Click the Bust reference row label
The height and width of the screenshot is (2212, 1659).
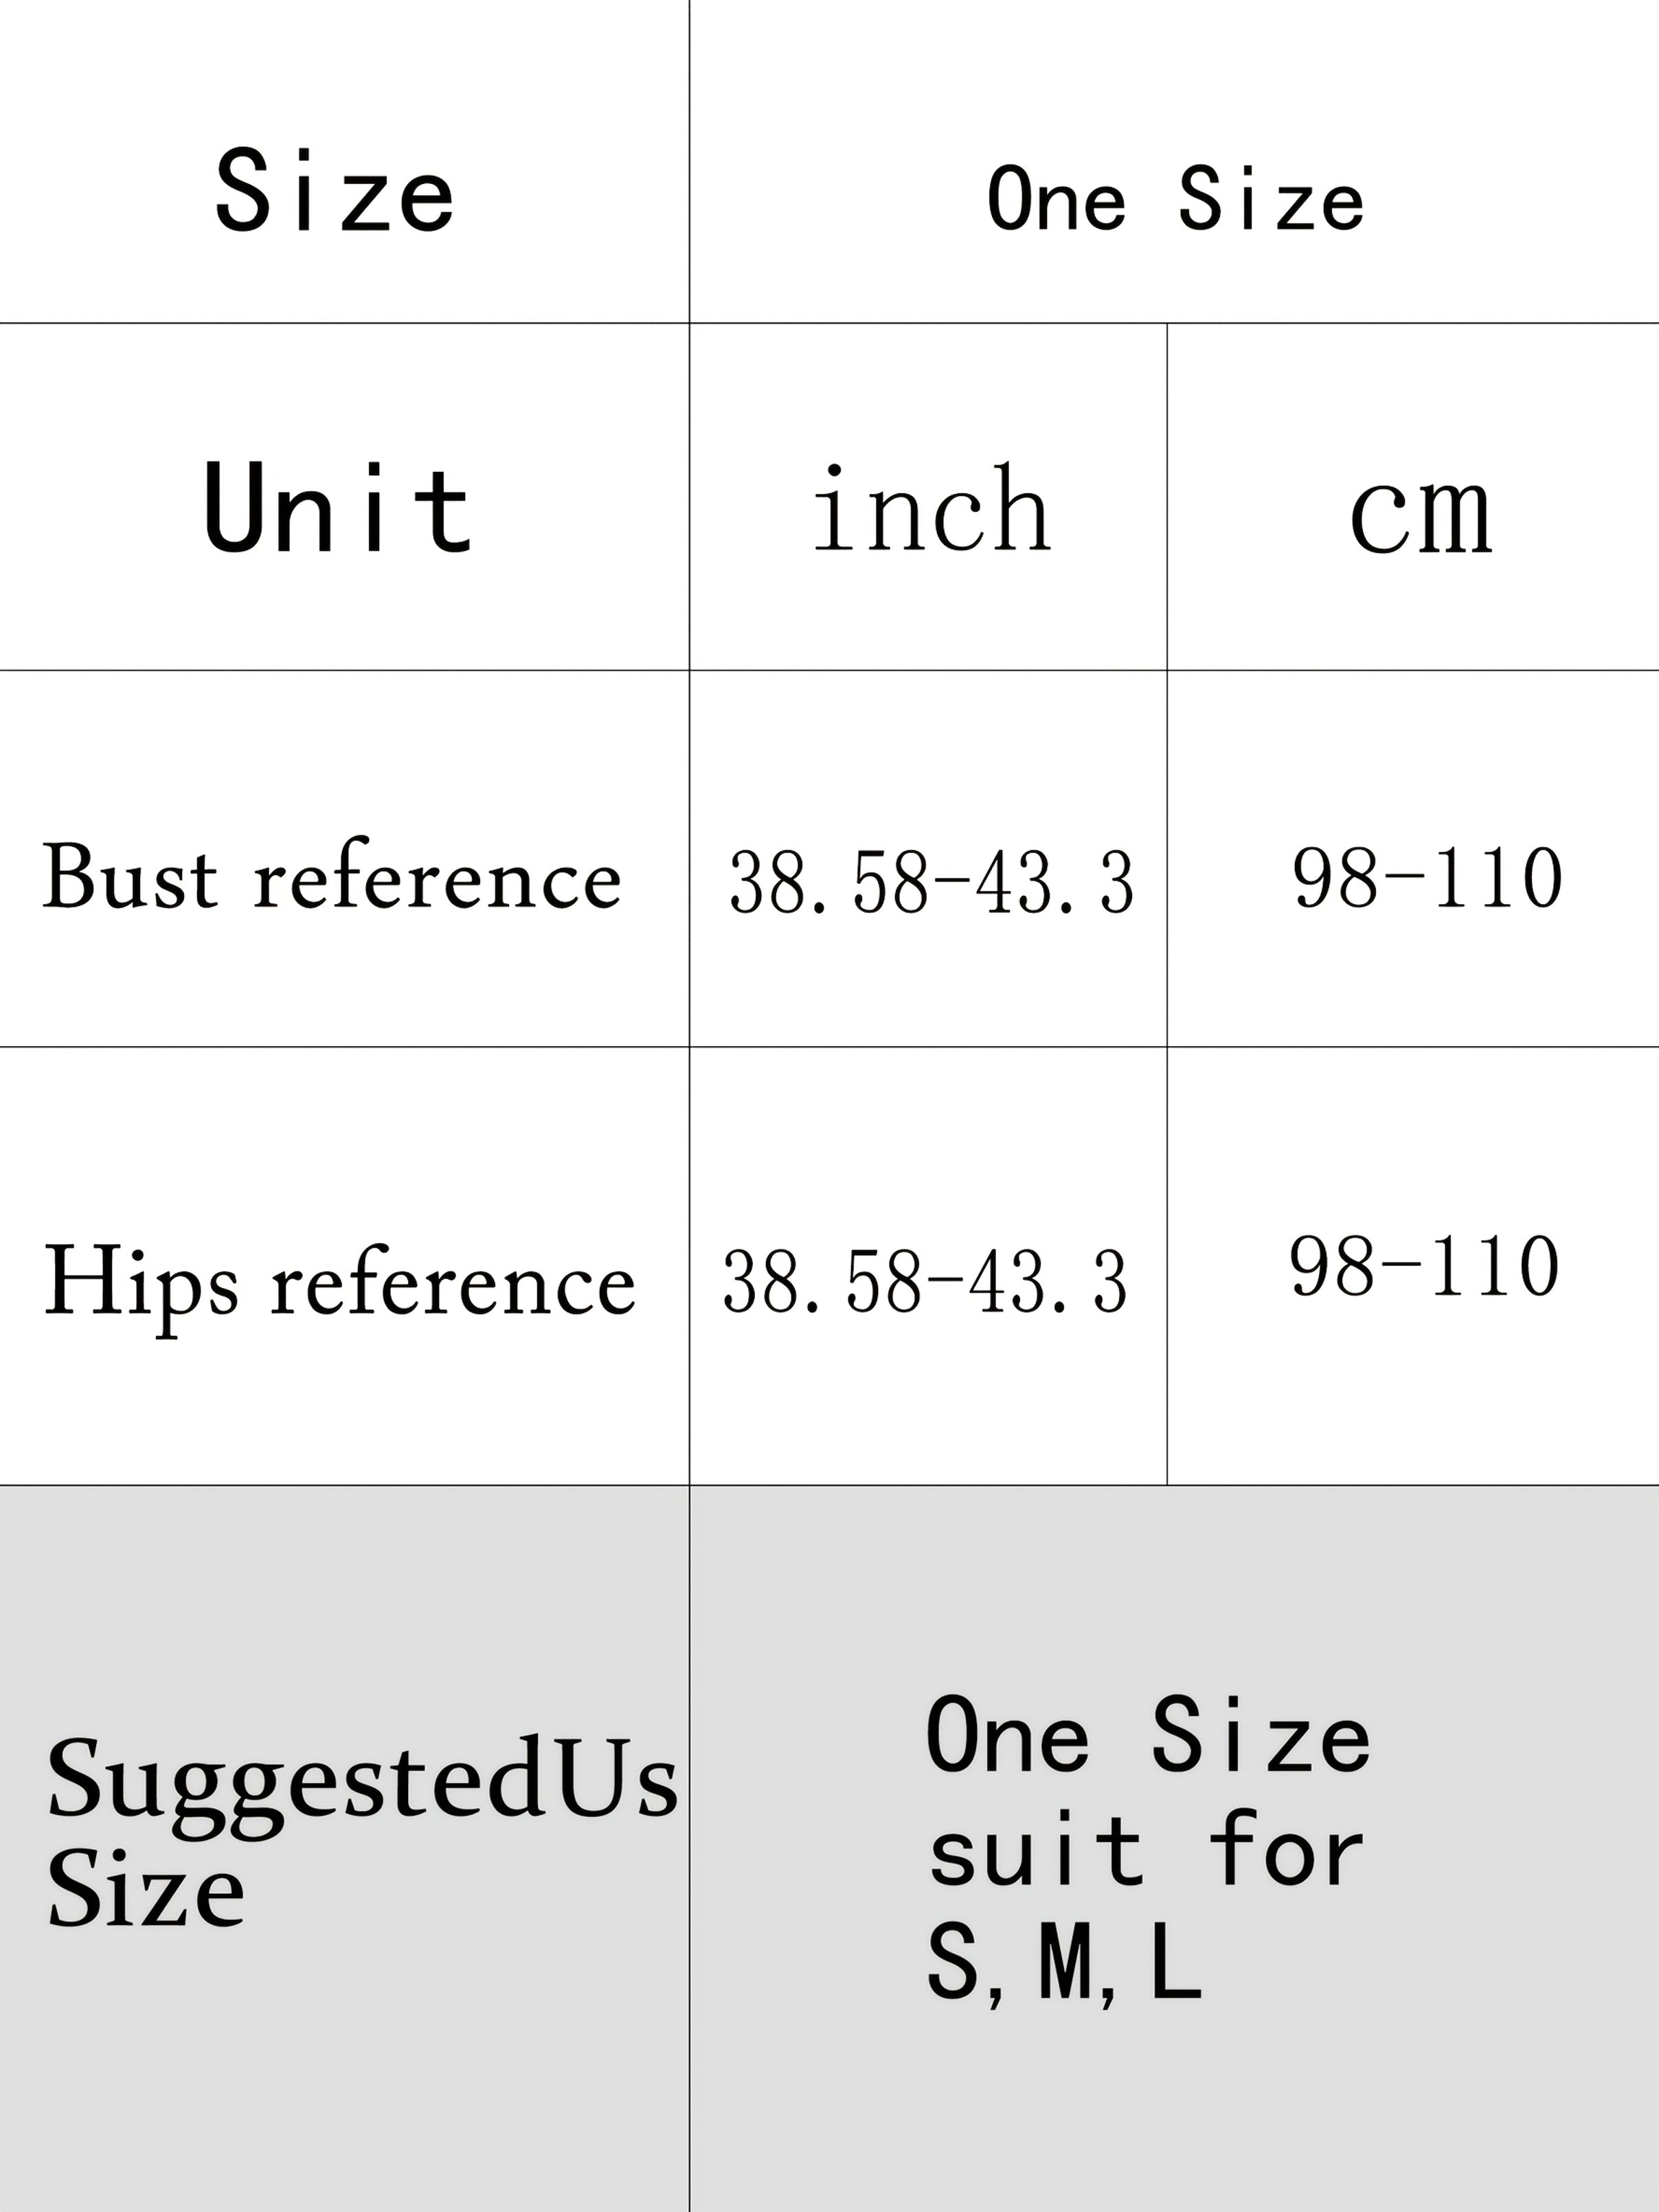point(332,878)
